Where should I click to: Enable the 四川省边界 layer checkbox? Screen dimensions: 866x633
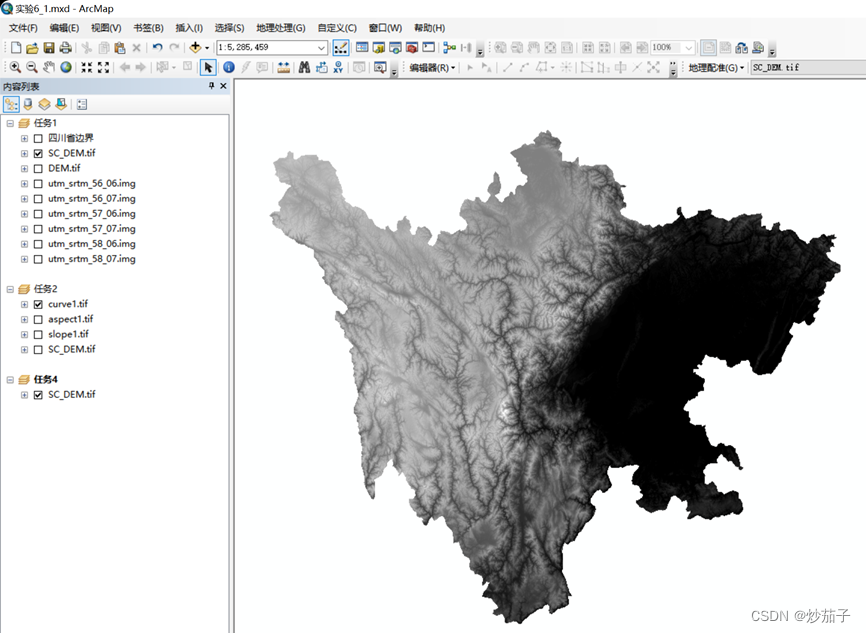38,138
